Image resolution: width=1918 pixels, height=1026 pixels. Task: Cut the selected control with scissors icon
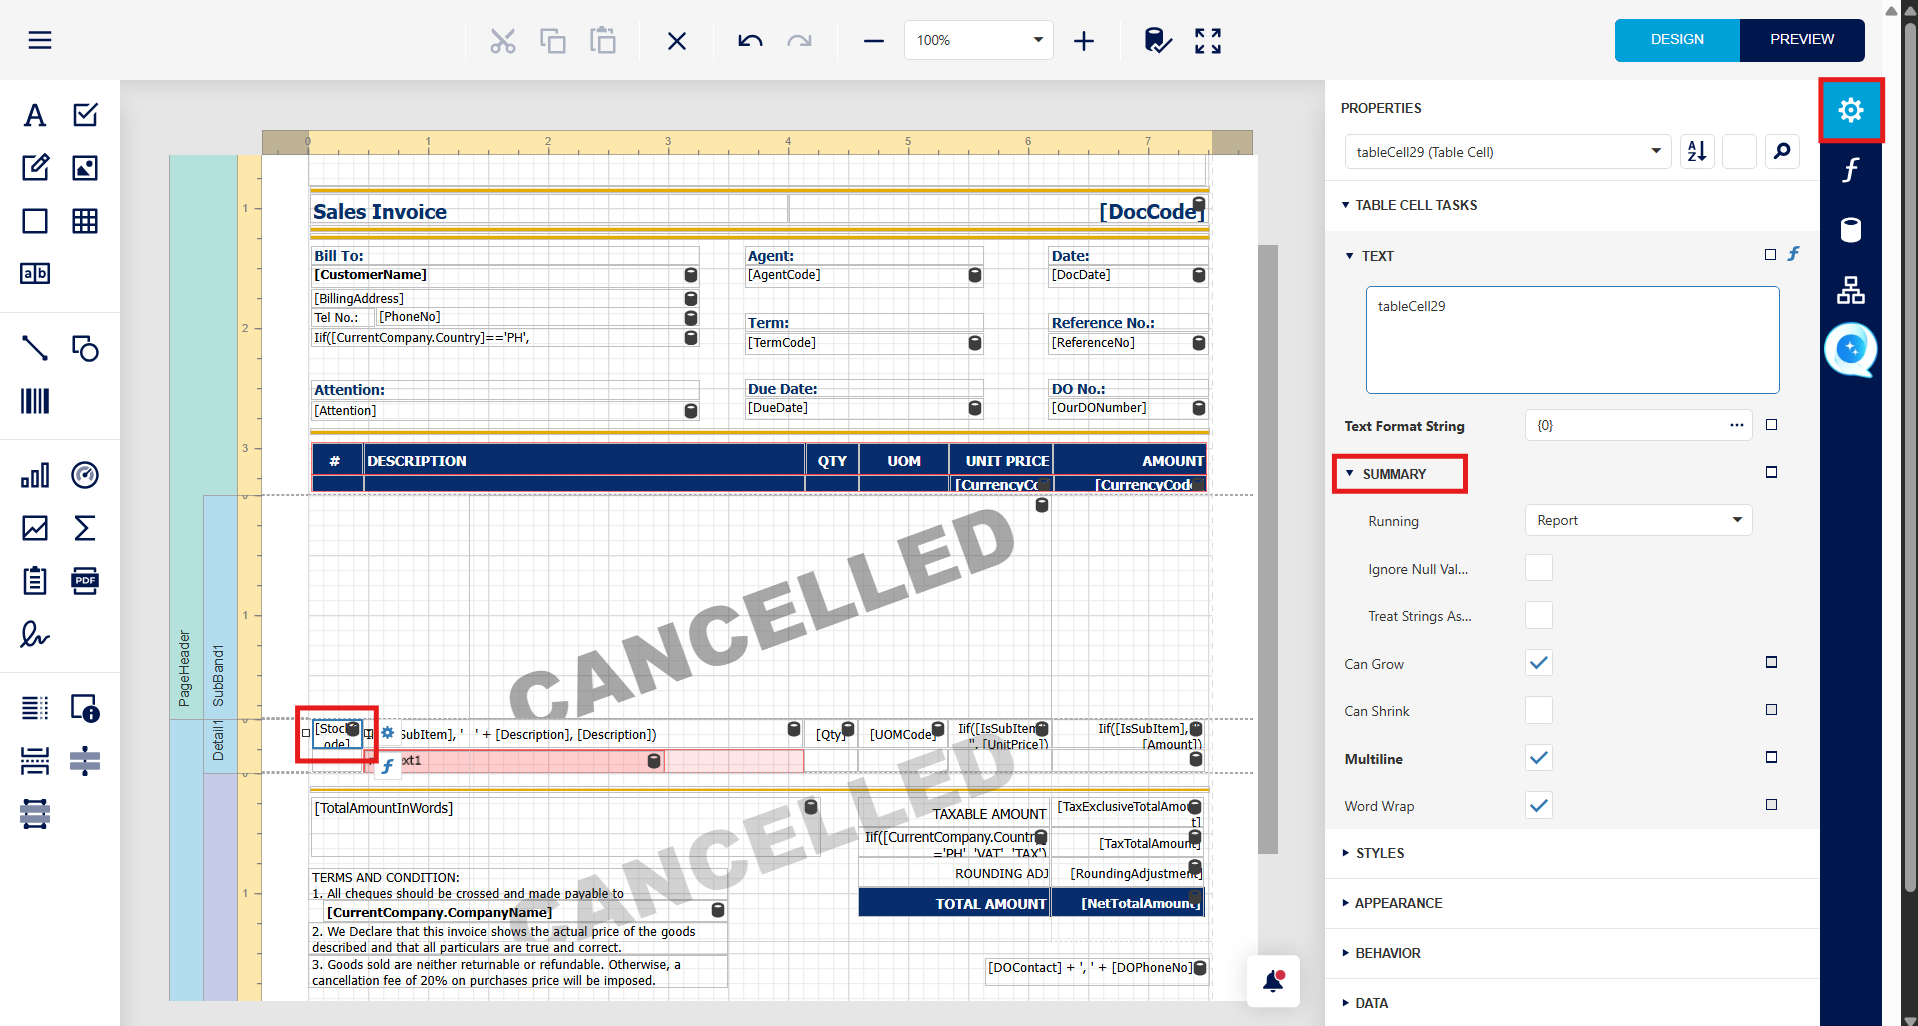tap(503, 40)
